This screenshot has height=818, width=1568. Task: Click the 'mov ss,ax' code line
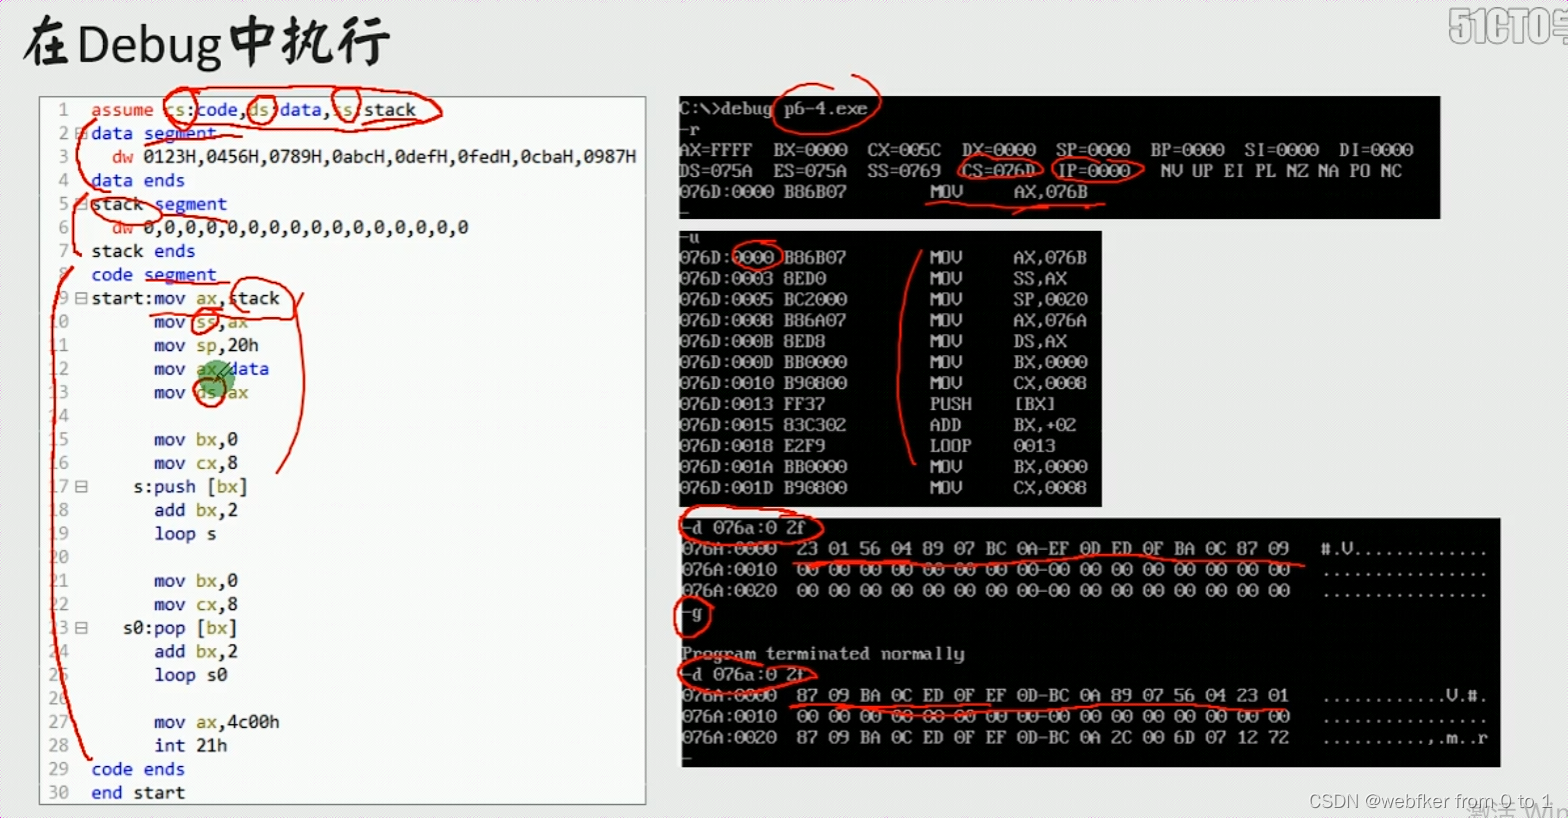(x=201, y=322)
